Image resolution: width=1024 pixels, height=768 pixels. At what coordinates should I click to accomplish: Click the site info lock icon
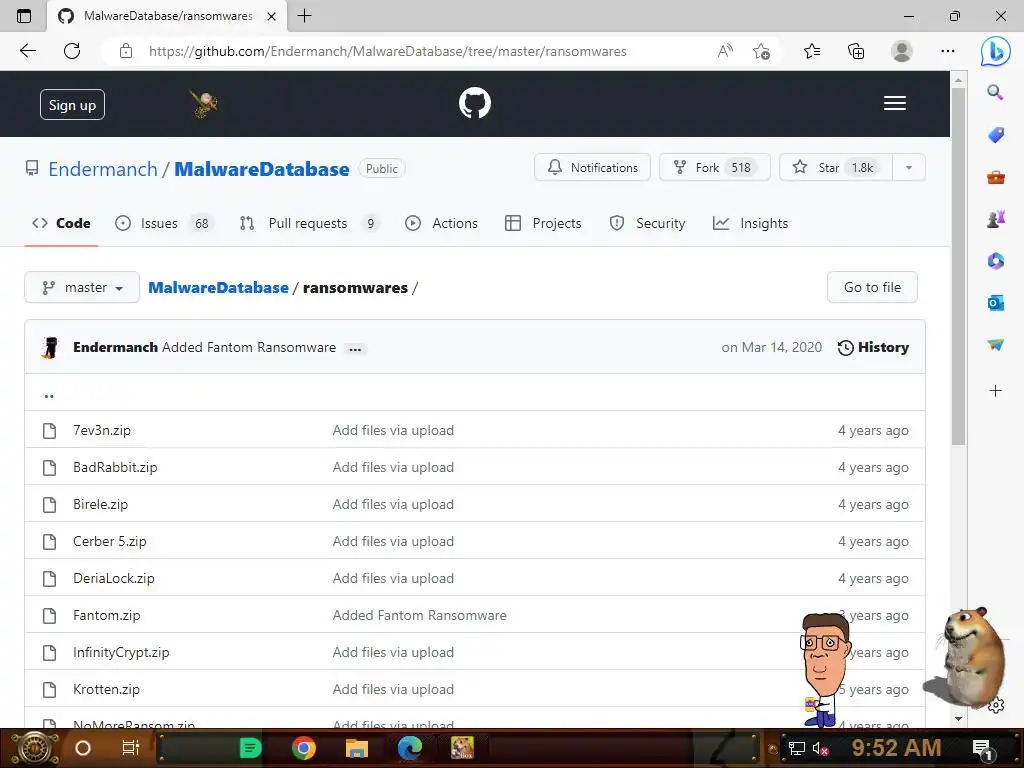[126, 51]
